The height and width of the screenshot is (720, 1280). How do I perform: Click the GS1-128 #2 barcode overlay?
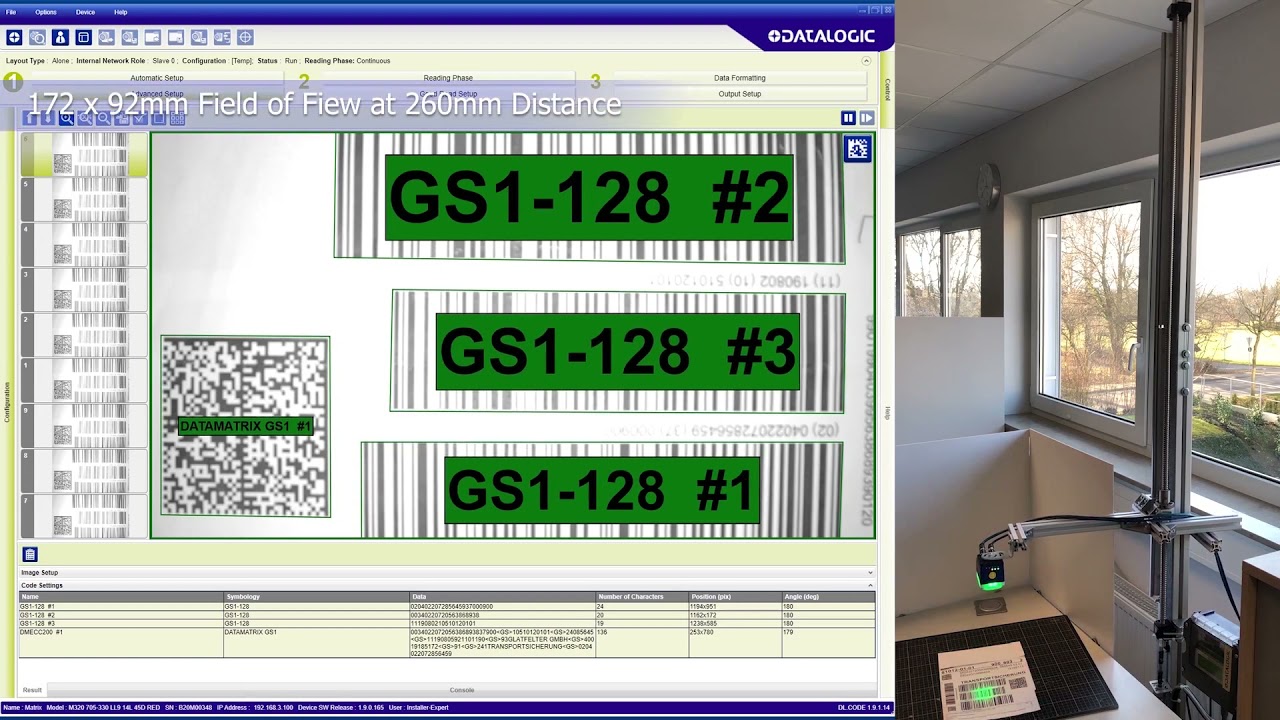click(589, 197)
